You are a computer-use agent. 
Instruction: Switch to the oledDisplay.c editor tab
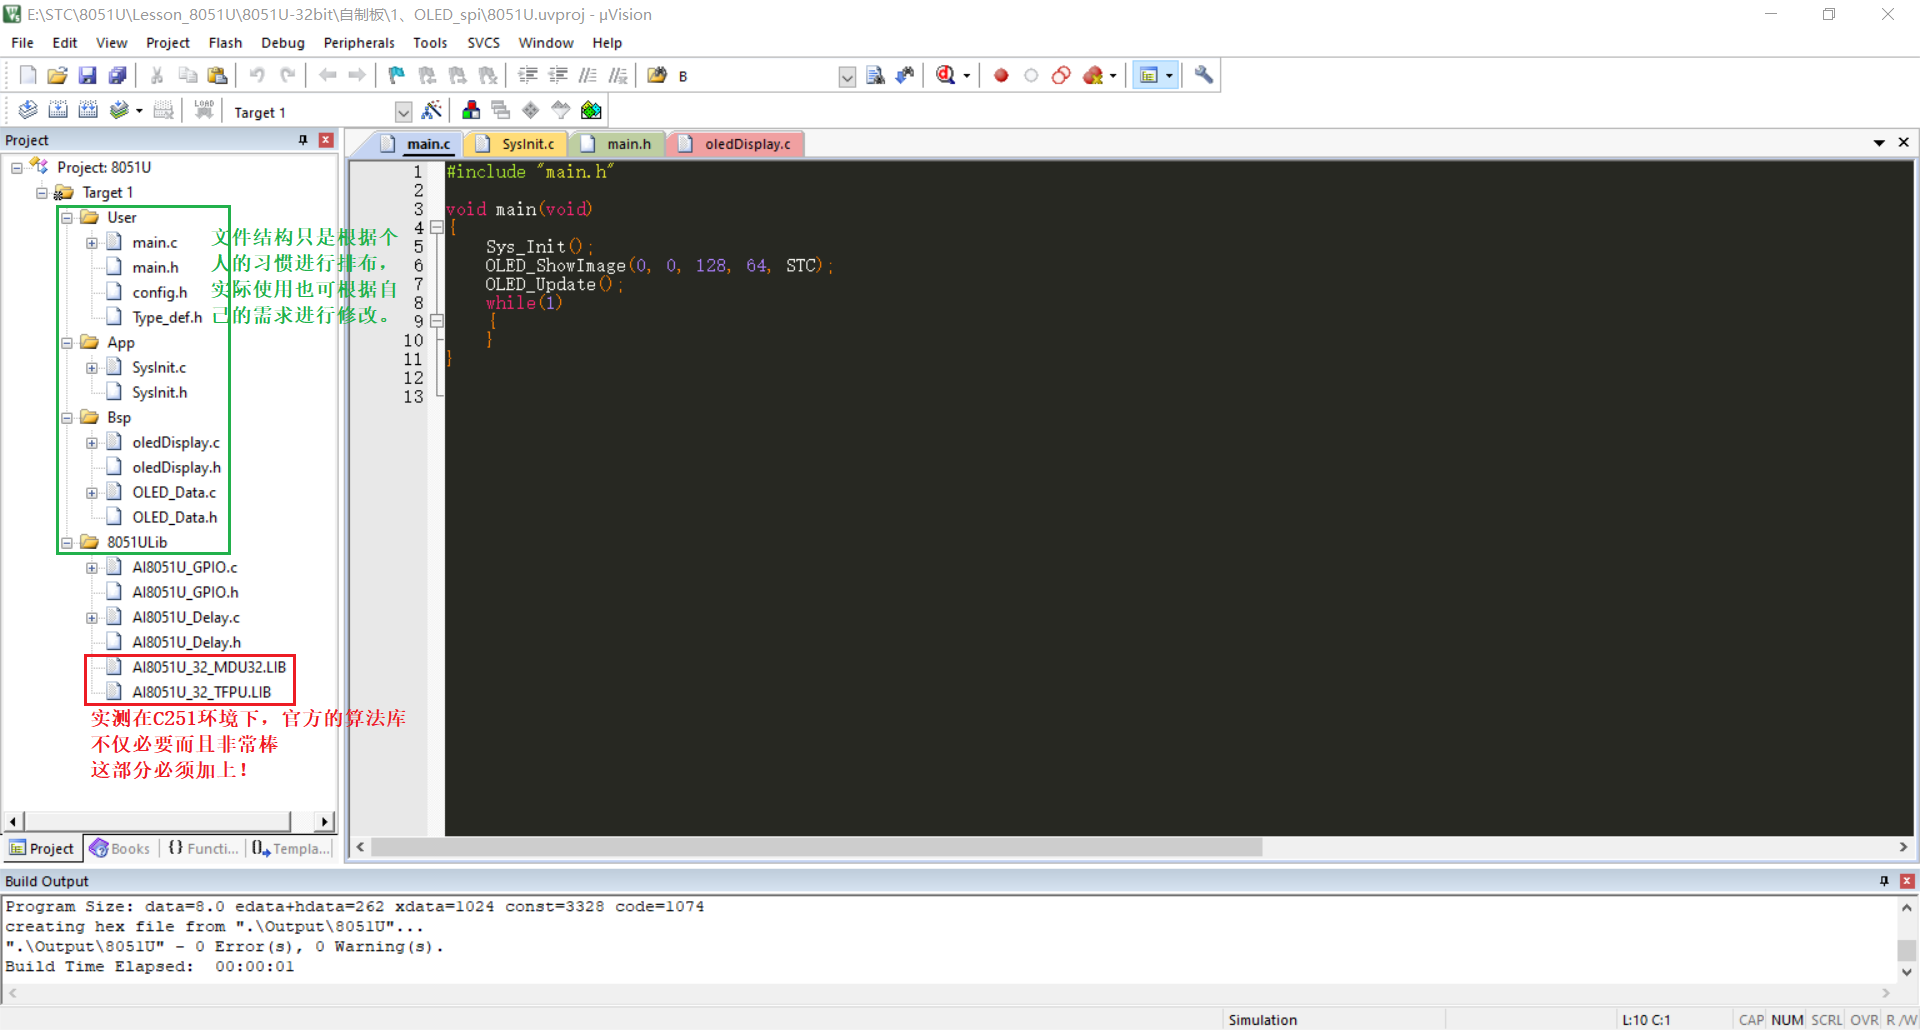pyautogui.click(x=737, y=144)
